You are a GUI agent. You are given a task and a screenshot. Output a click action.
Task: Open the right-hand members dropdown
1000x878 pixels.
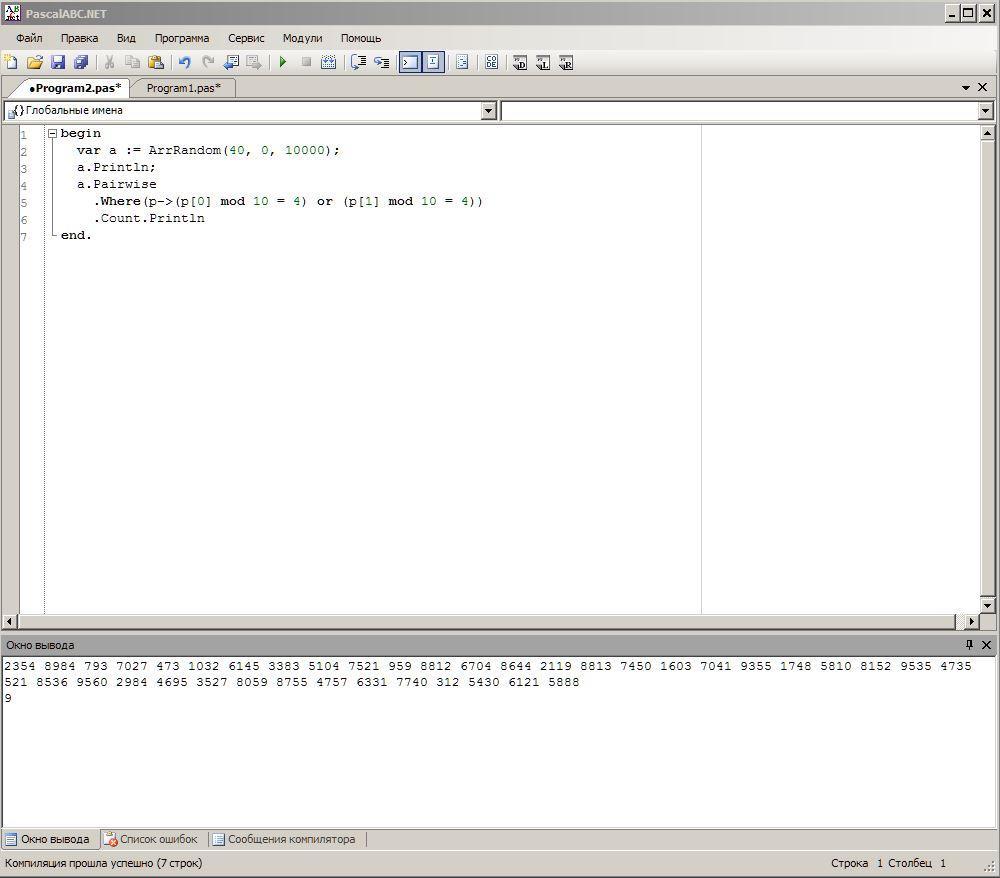click(985, 111)
